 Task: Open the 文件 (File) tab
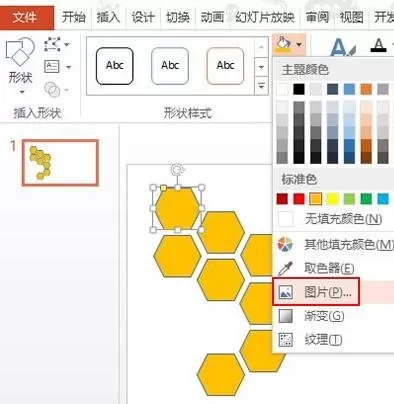[27, 17]
